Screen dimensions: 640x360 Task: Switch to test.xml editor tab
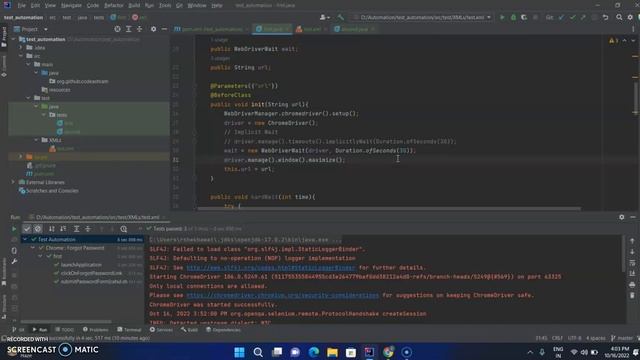[x=311, y=29]
